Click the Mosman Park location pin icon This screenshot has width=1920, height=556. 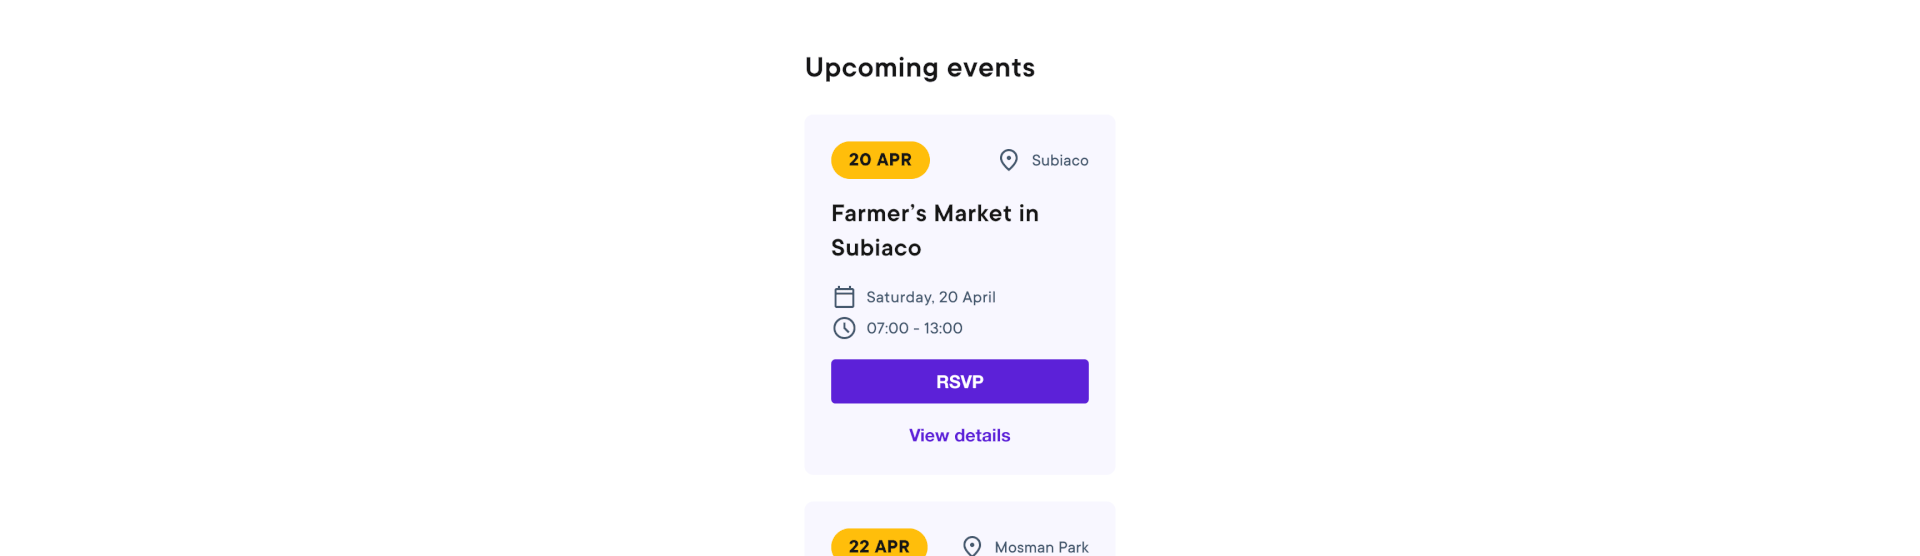point(971,546)
